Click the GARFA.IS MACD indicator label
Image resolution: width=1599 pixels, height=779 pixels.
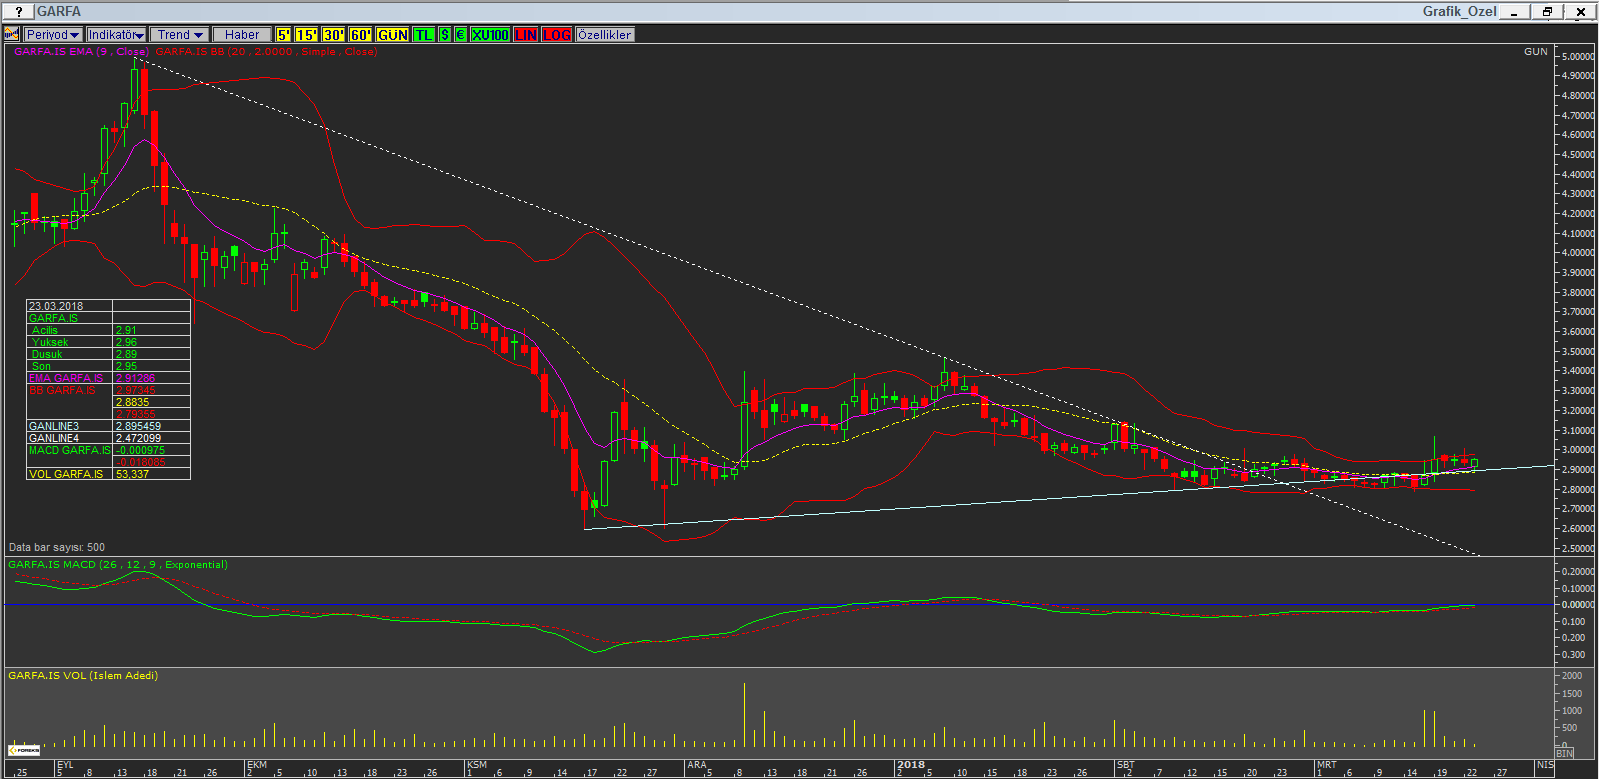point(117,565)
